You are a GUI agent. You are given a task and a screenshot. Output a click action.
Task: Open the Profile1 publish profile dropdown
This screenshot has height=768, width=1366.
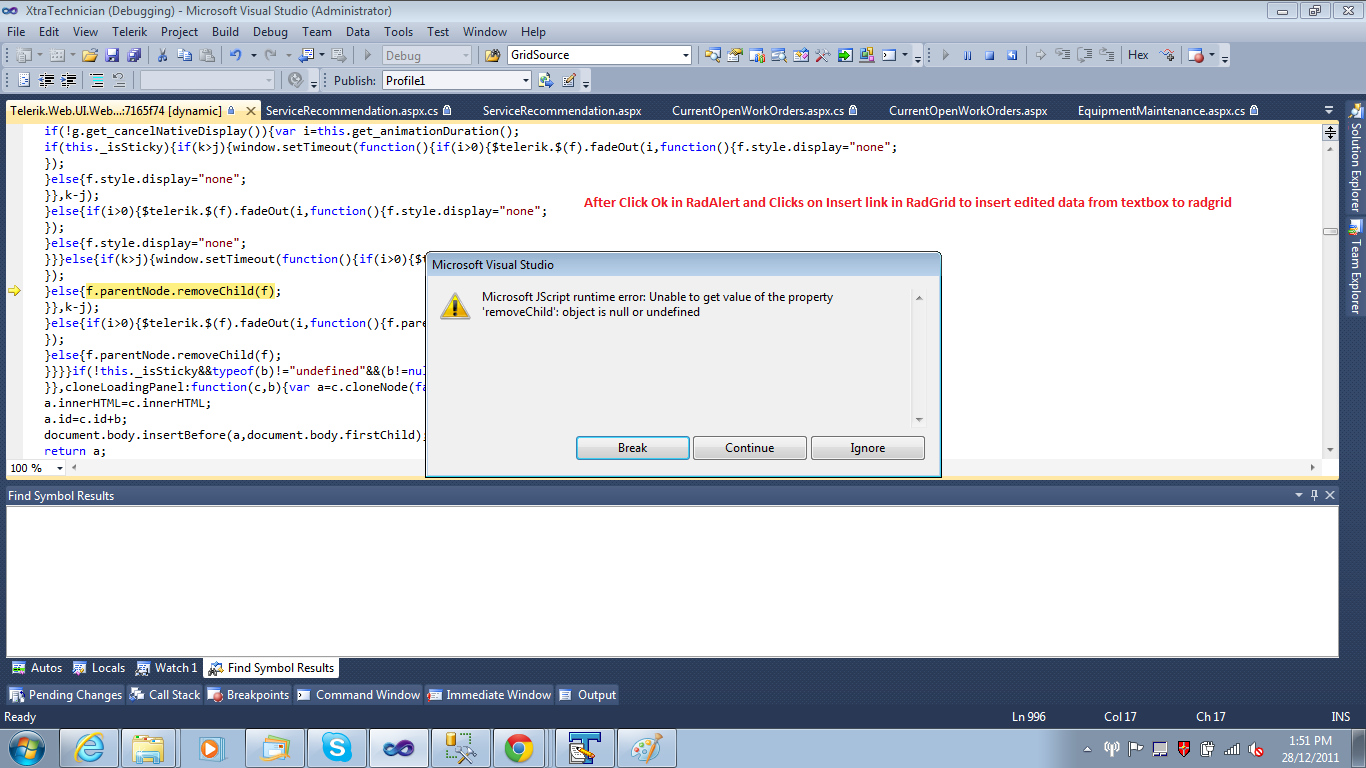click(525, 81)
